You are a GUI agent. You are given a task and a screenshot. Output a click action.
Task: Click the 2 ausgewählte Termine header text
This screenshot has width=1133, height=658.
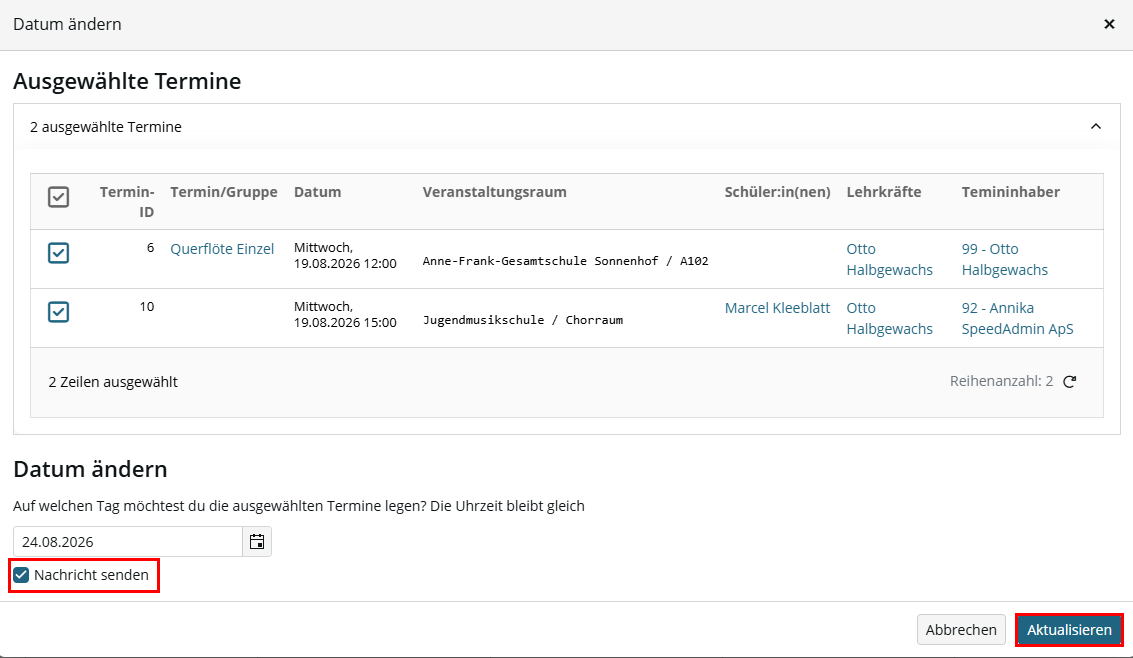click(105, 127)
